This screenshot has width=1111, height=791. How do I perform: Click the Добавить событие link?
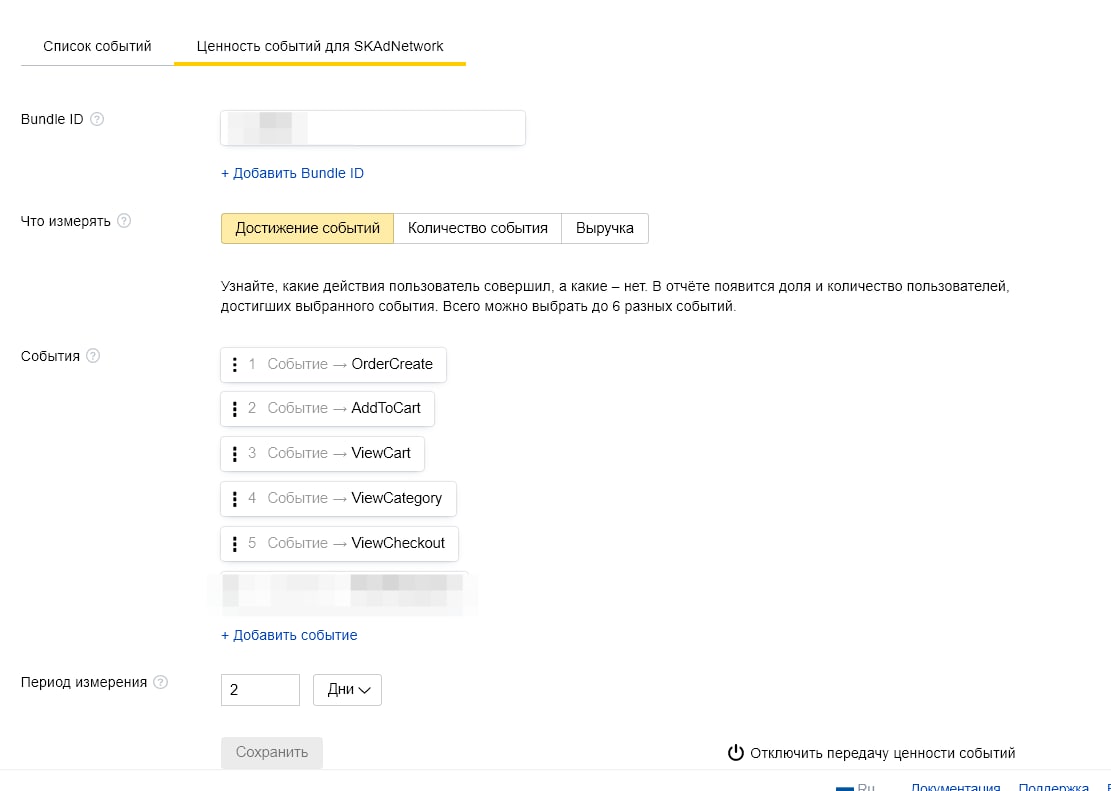(x=289, y=635)
